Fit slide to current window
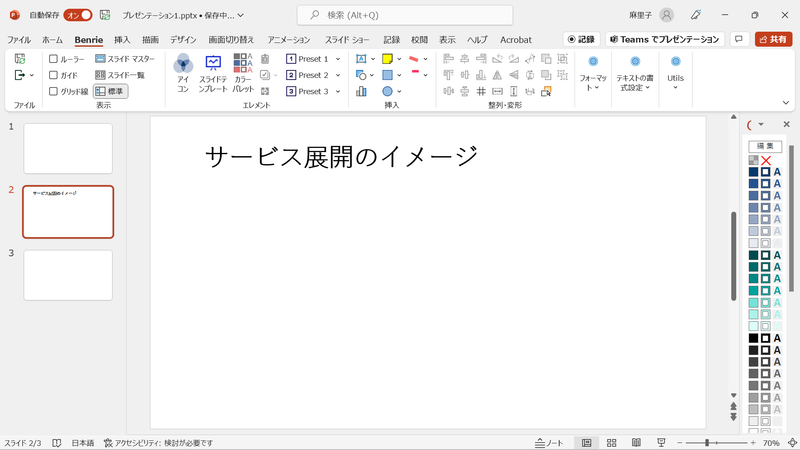Screen dimensions: 800x450 pos(792,443)
